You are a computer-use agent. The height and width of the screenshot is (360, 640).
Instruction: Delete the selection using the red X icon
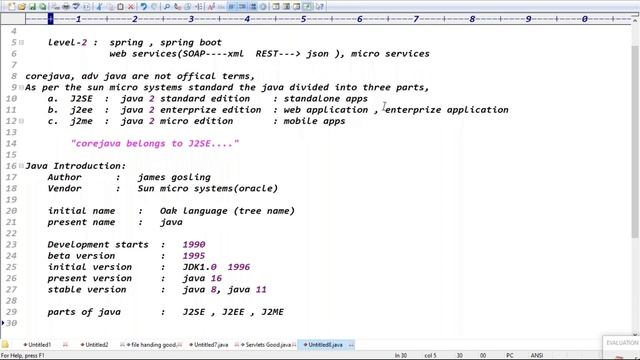click(x=131, y=7)
